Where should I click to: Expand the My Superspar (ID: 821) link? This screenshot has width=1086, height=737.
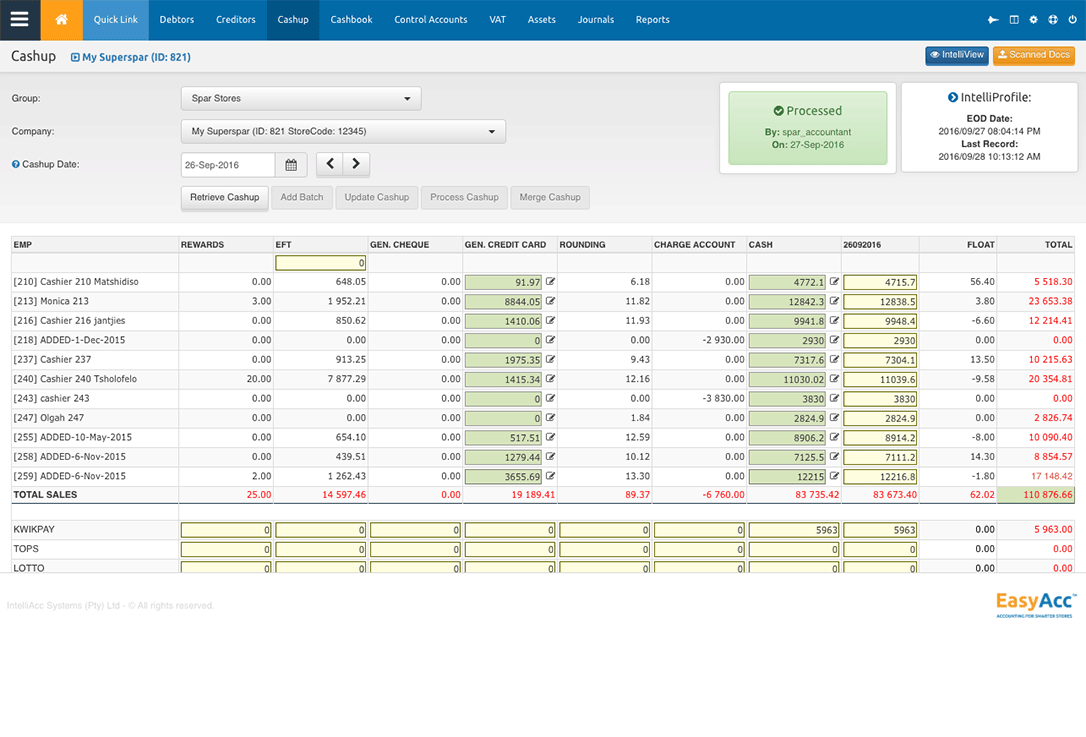131,57
